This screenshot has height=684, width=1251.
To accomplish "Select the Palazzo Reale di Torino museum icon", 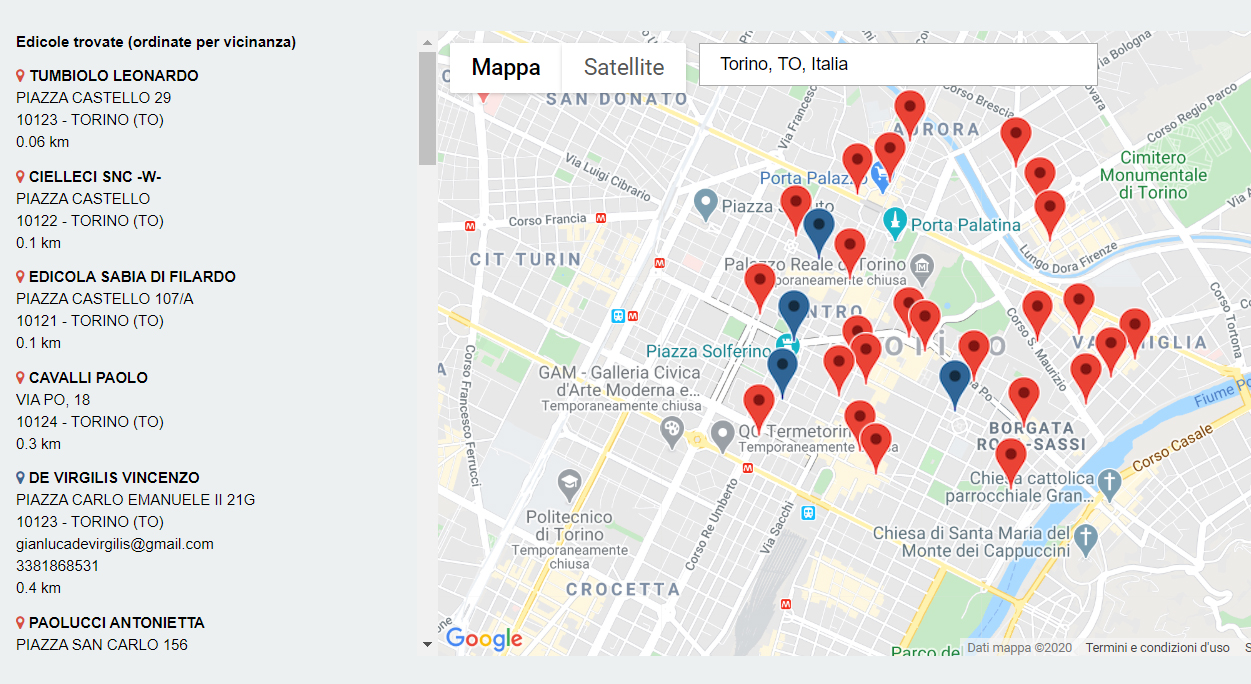I will [x=921, y=266].
